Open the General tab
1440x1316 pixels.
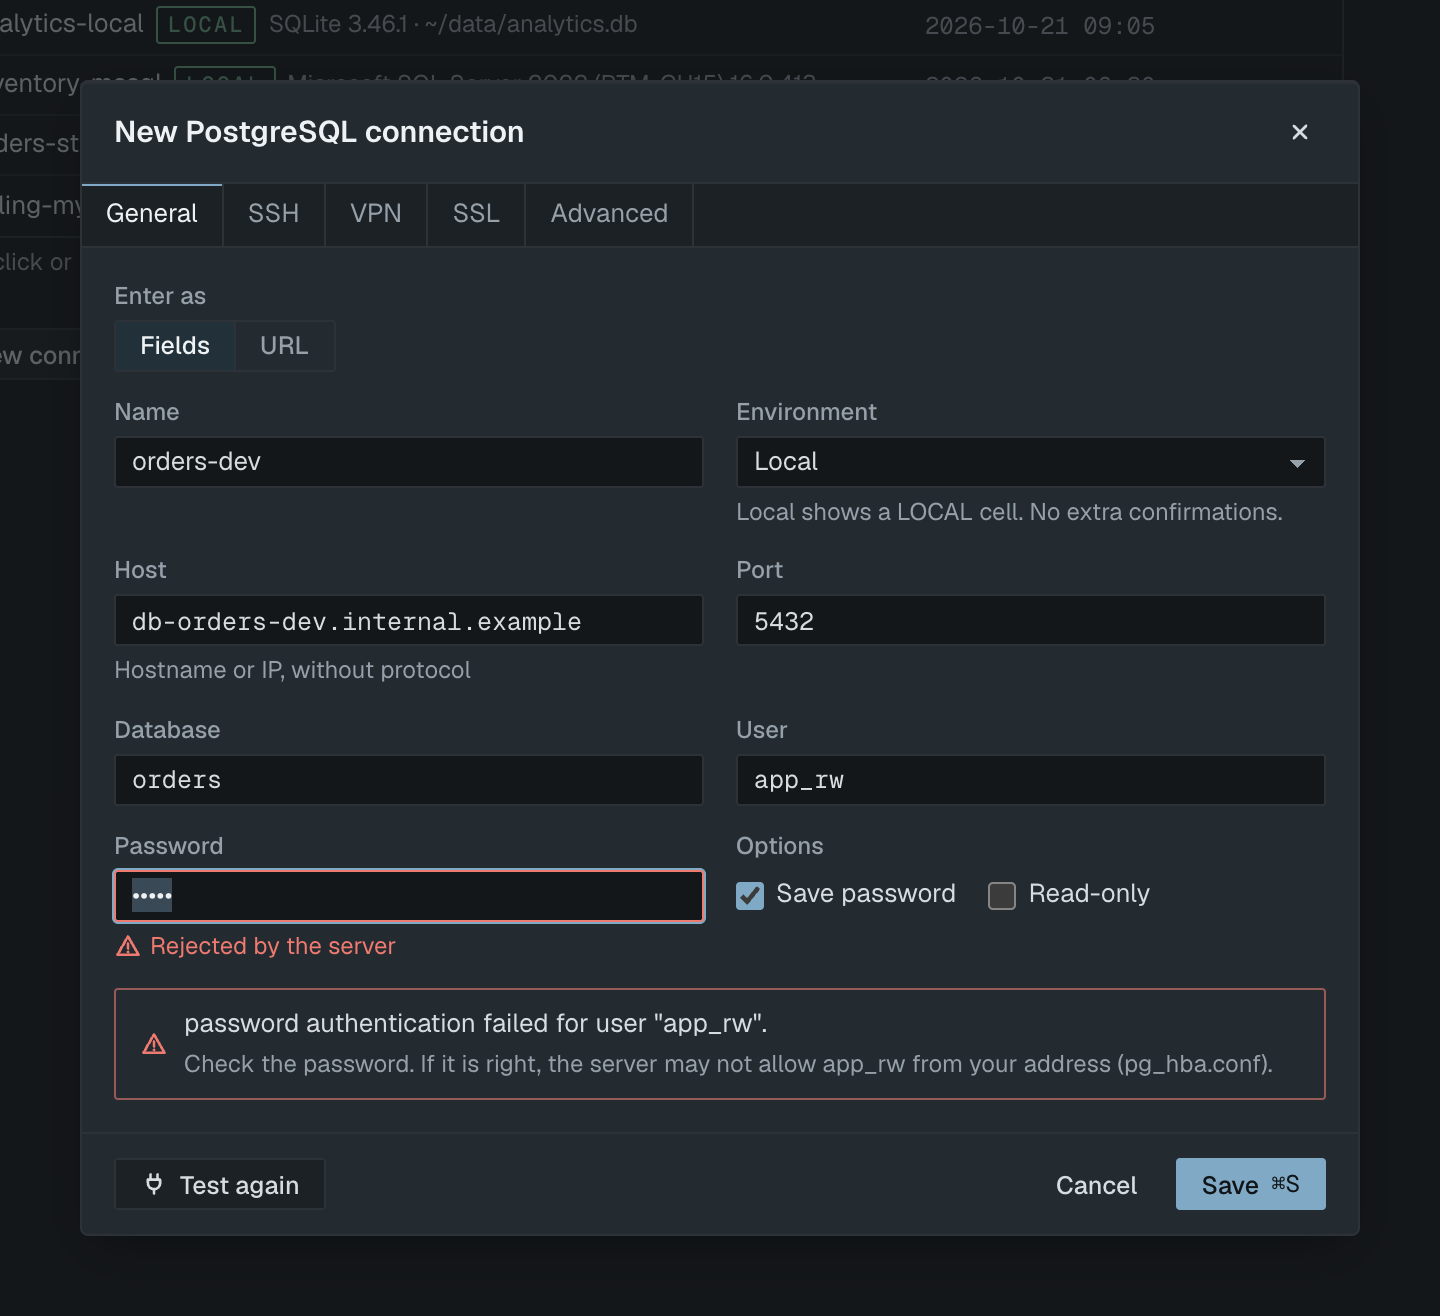pos(152,214)
